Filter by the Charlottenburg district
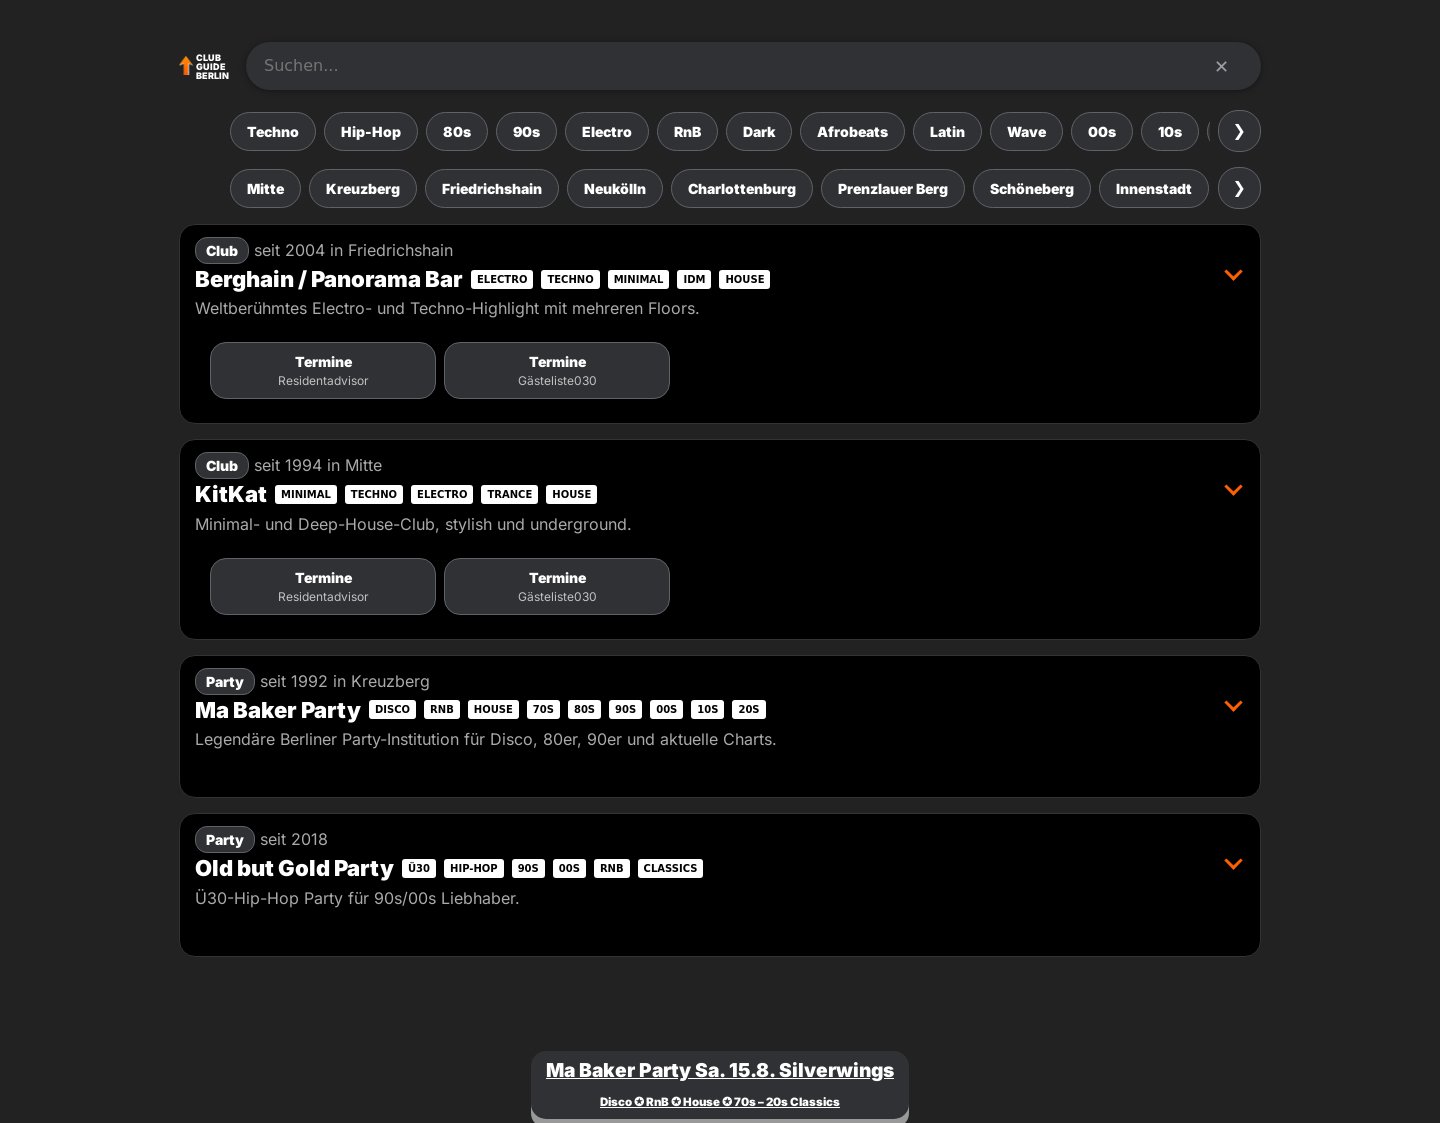Screen dimensions: 1440x1123 coord(742,189)
